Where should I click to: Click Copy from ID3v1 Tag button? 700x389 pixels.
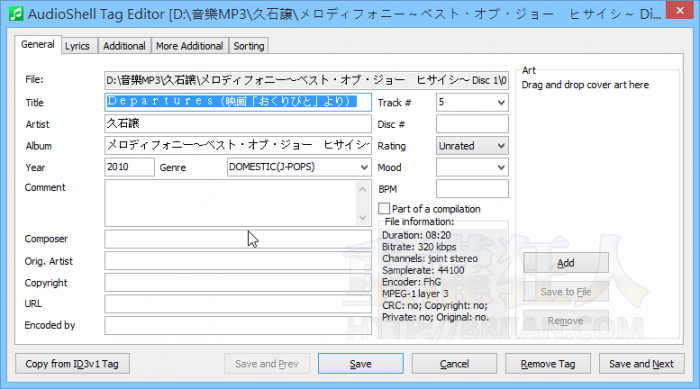[72, 364]
